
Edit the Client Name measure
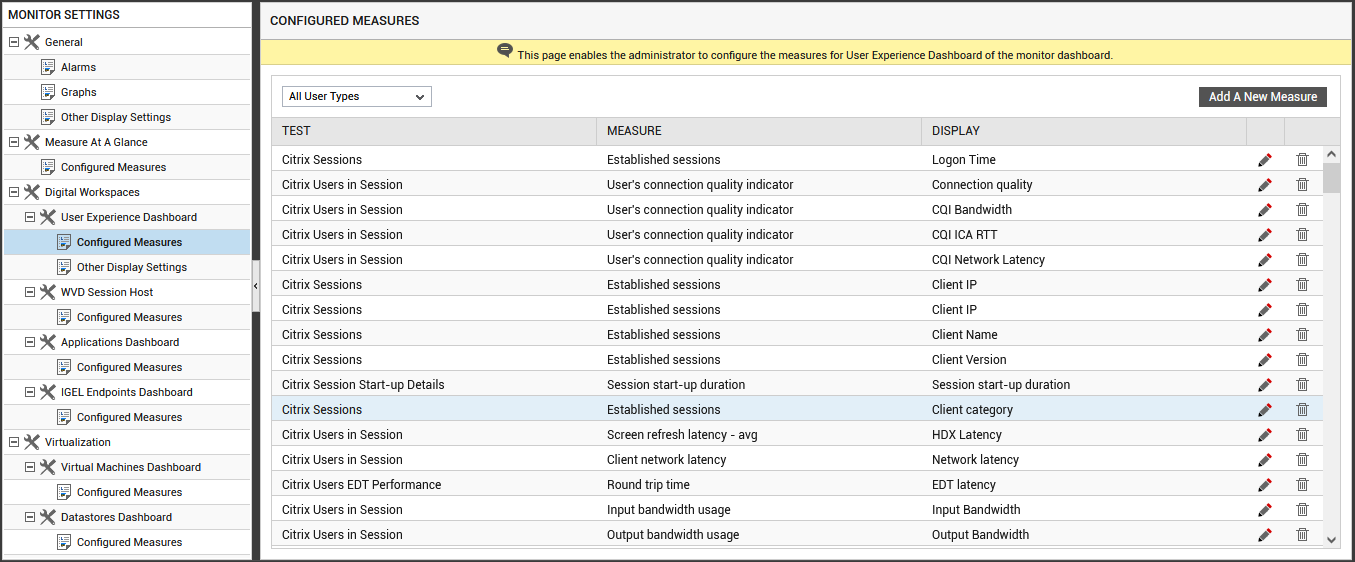(x=1265, y=334)
